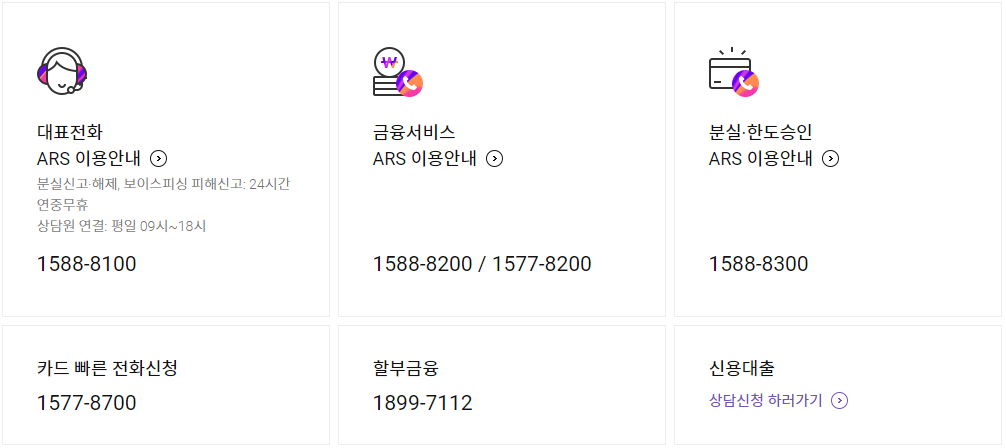Image resolution: width=1006 pixels, height=448 pixels.
Task: Open ARS 이용안내 text under 대표전화
Action: [x=89, y=159]
